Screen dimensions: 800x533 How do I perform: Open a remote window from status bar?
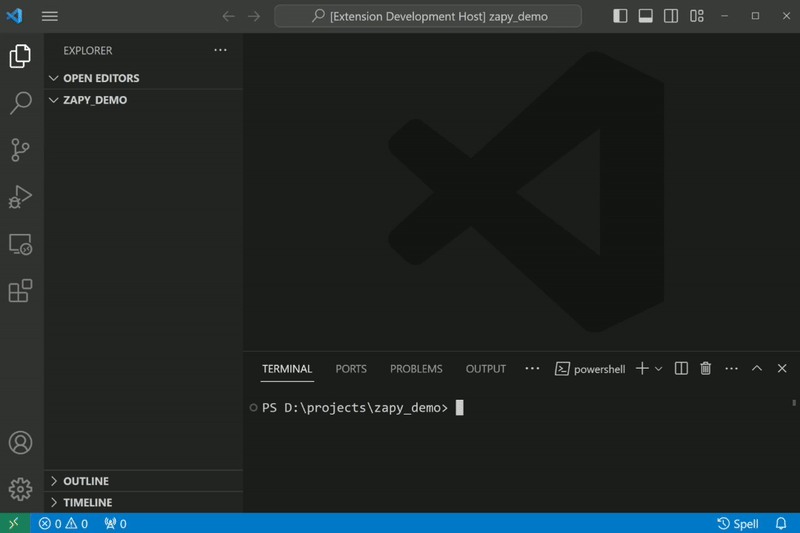coord(15,523)
